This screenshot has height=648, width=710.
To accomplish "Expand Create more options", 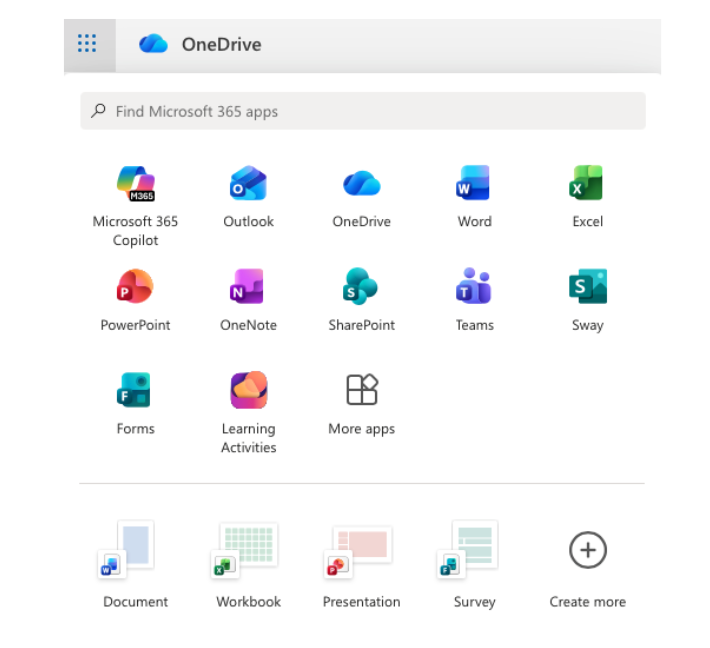I will click(587, 551).
